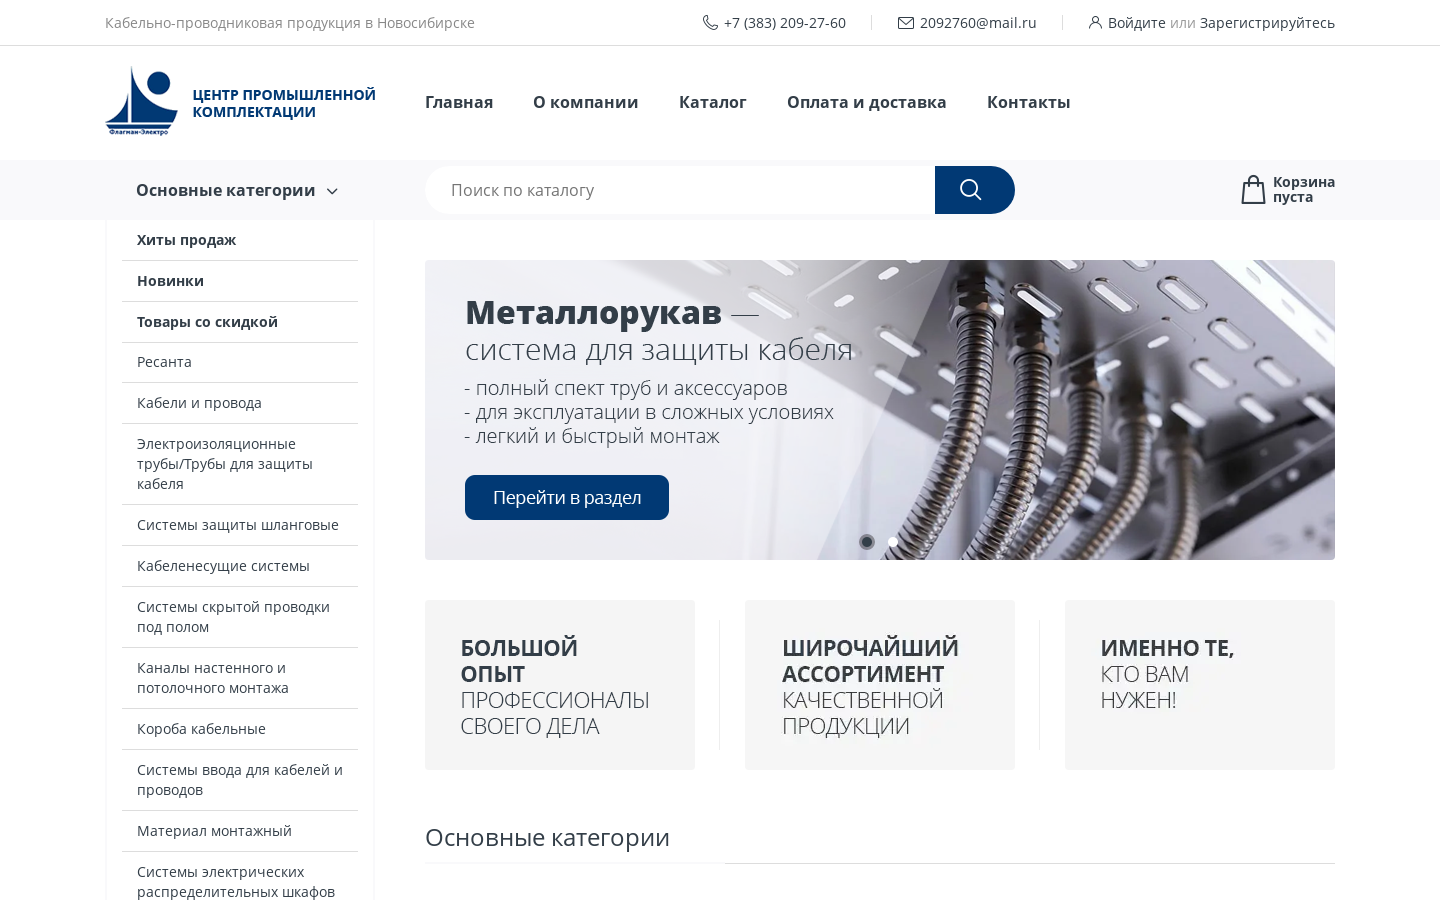Open the Оплата и доставка menu item
Viewport: 1440px width, 900px height.
click(867, 102)
